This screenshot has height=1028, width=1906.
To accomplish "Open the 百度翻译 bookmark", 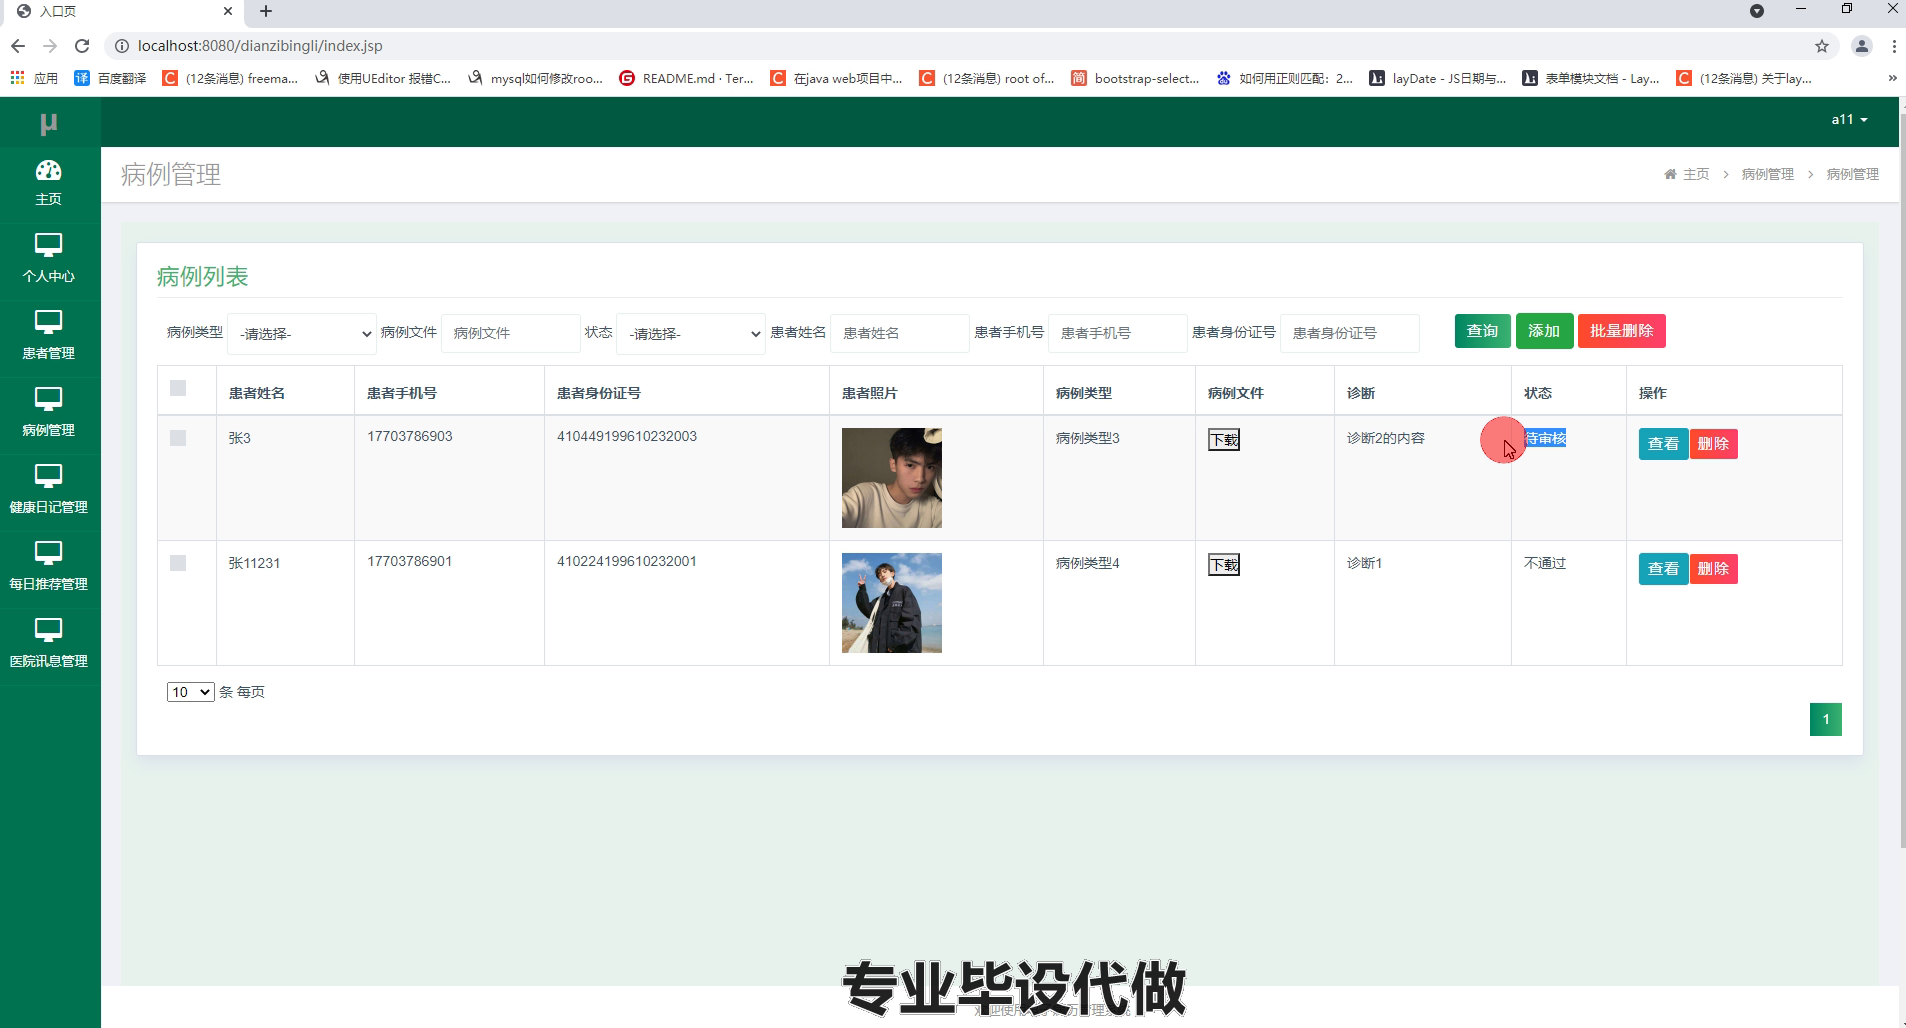I will 110,78.
